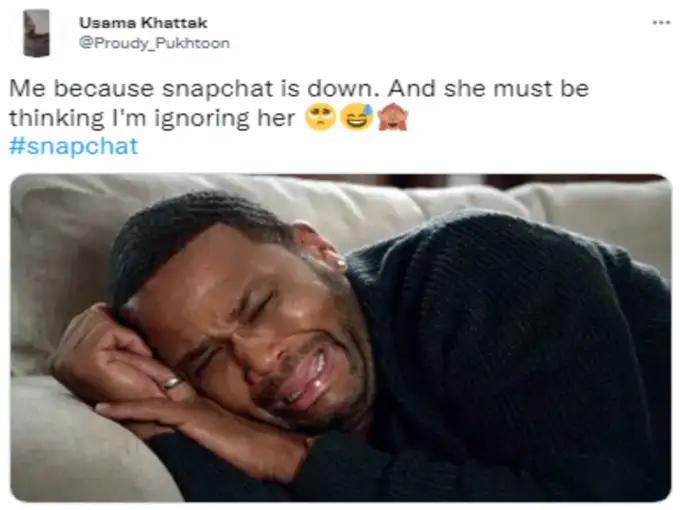680x510 pixels.
Task: Click the phrase "And she must be"
Action: [x=488, y=88]
